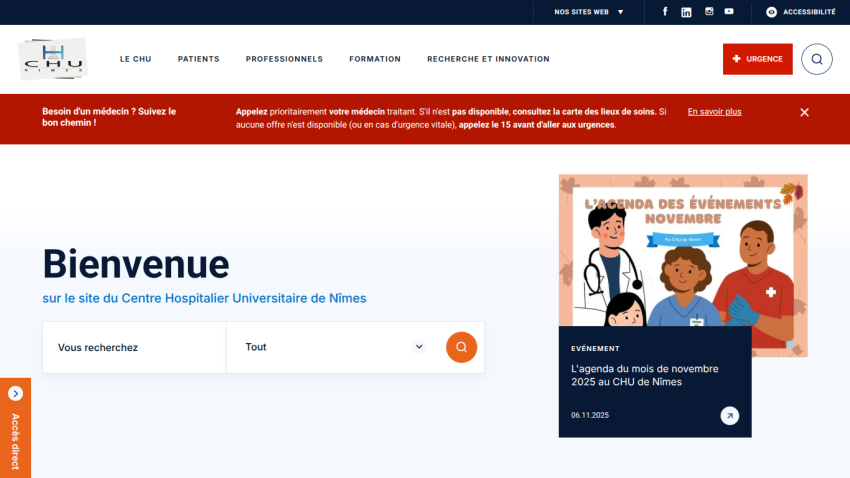850x478 pixels.
Task: Open the Le CHU menu
Action: click(x=136, y=59)
